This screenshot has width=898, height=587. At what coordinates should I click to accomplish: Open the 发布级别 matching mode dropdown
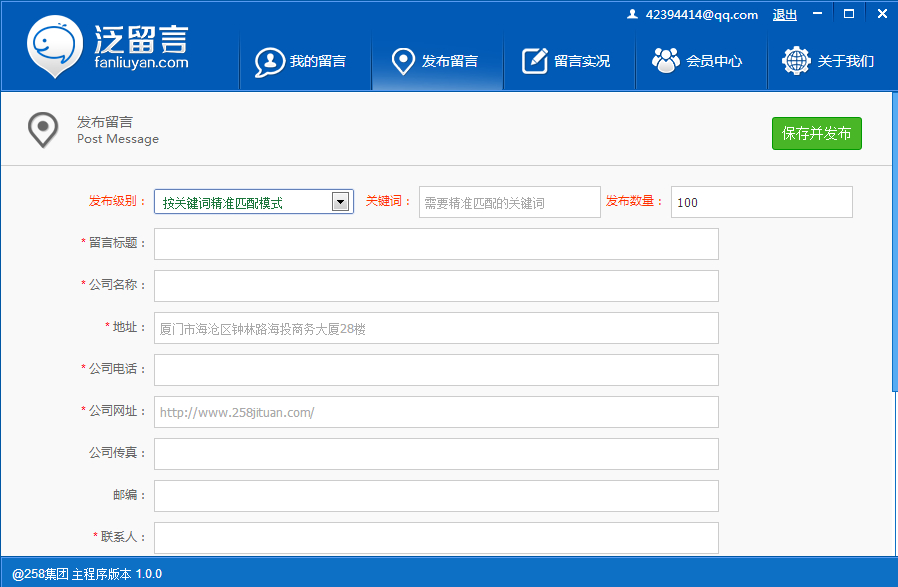point(340,201)
